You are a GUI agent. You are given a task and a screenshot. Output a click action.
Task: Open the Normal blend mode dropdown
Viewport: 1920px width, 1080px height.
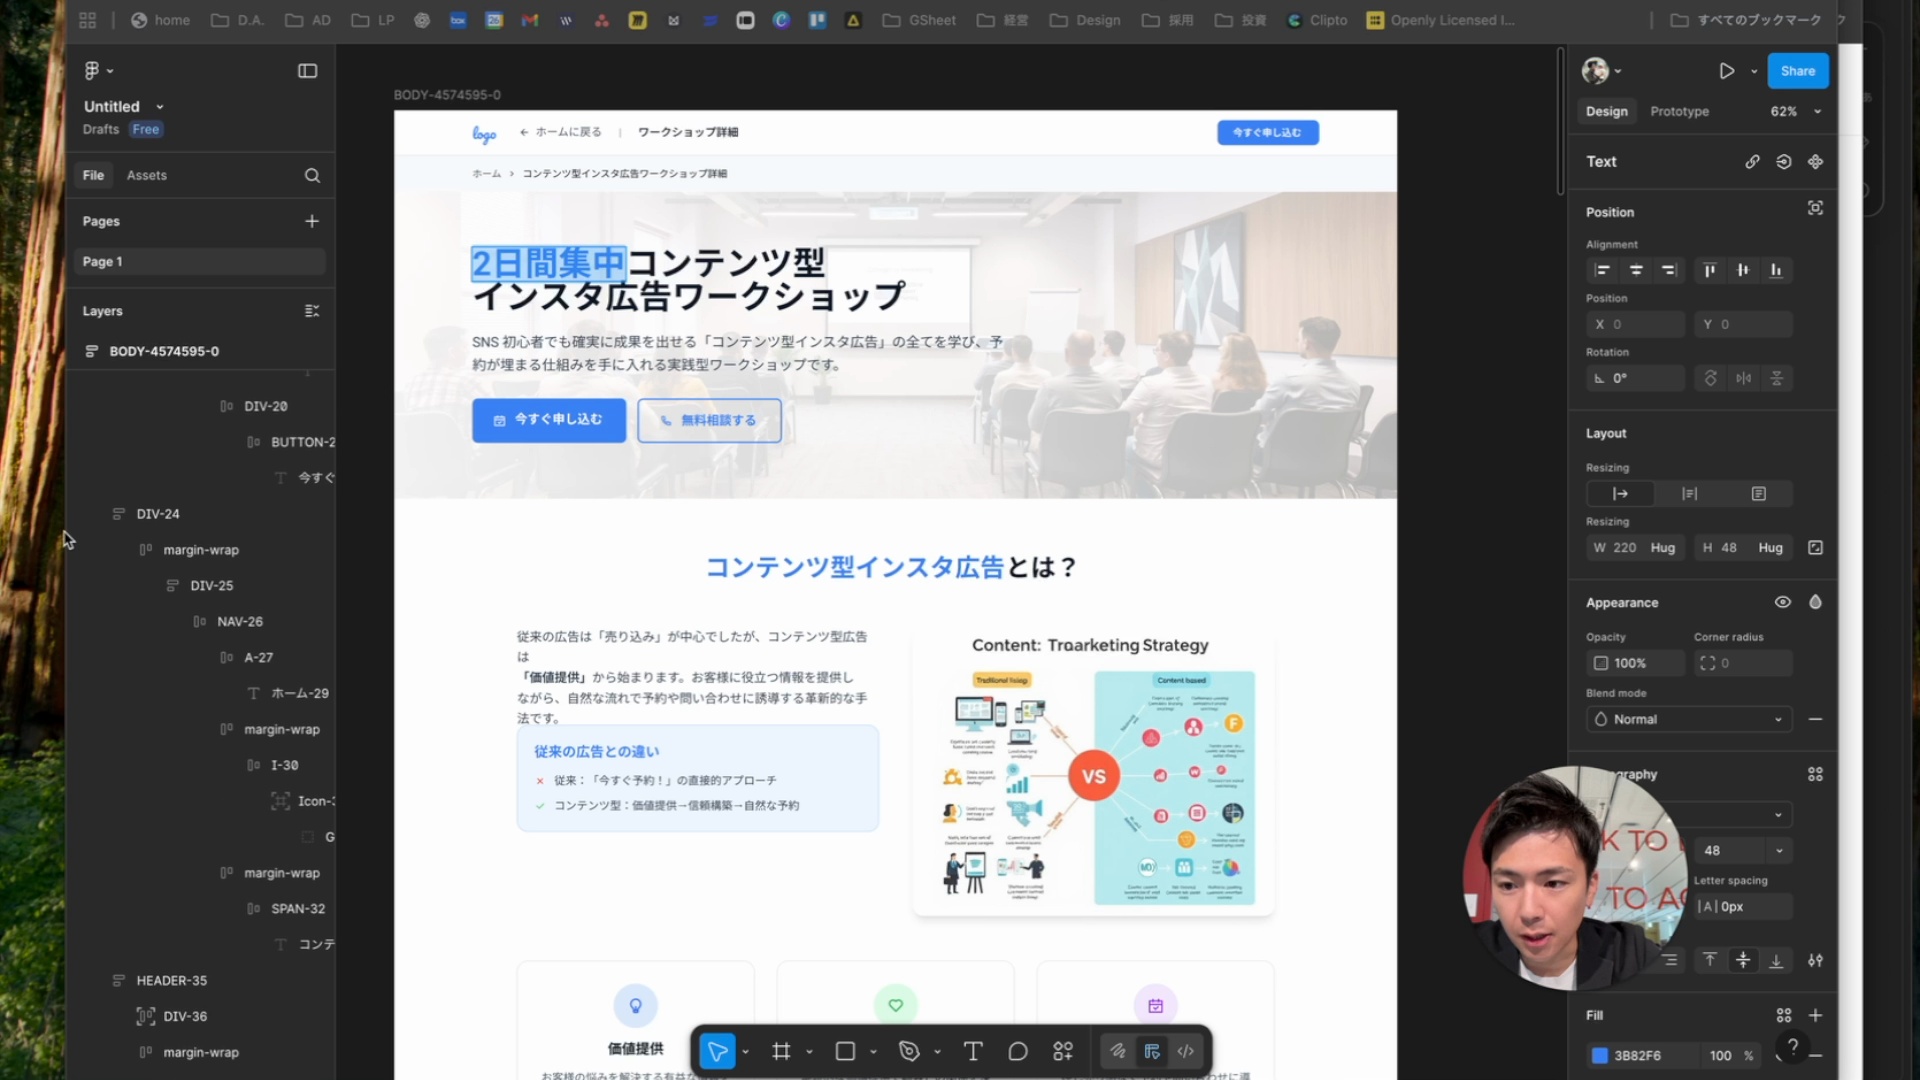pos(1688,719)
